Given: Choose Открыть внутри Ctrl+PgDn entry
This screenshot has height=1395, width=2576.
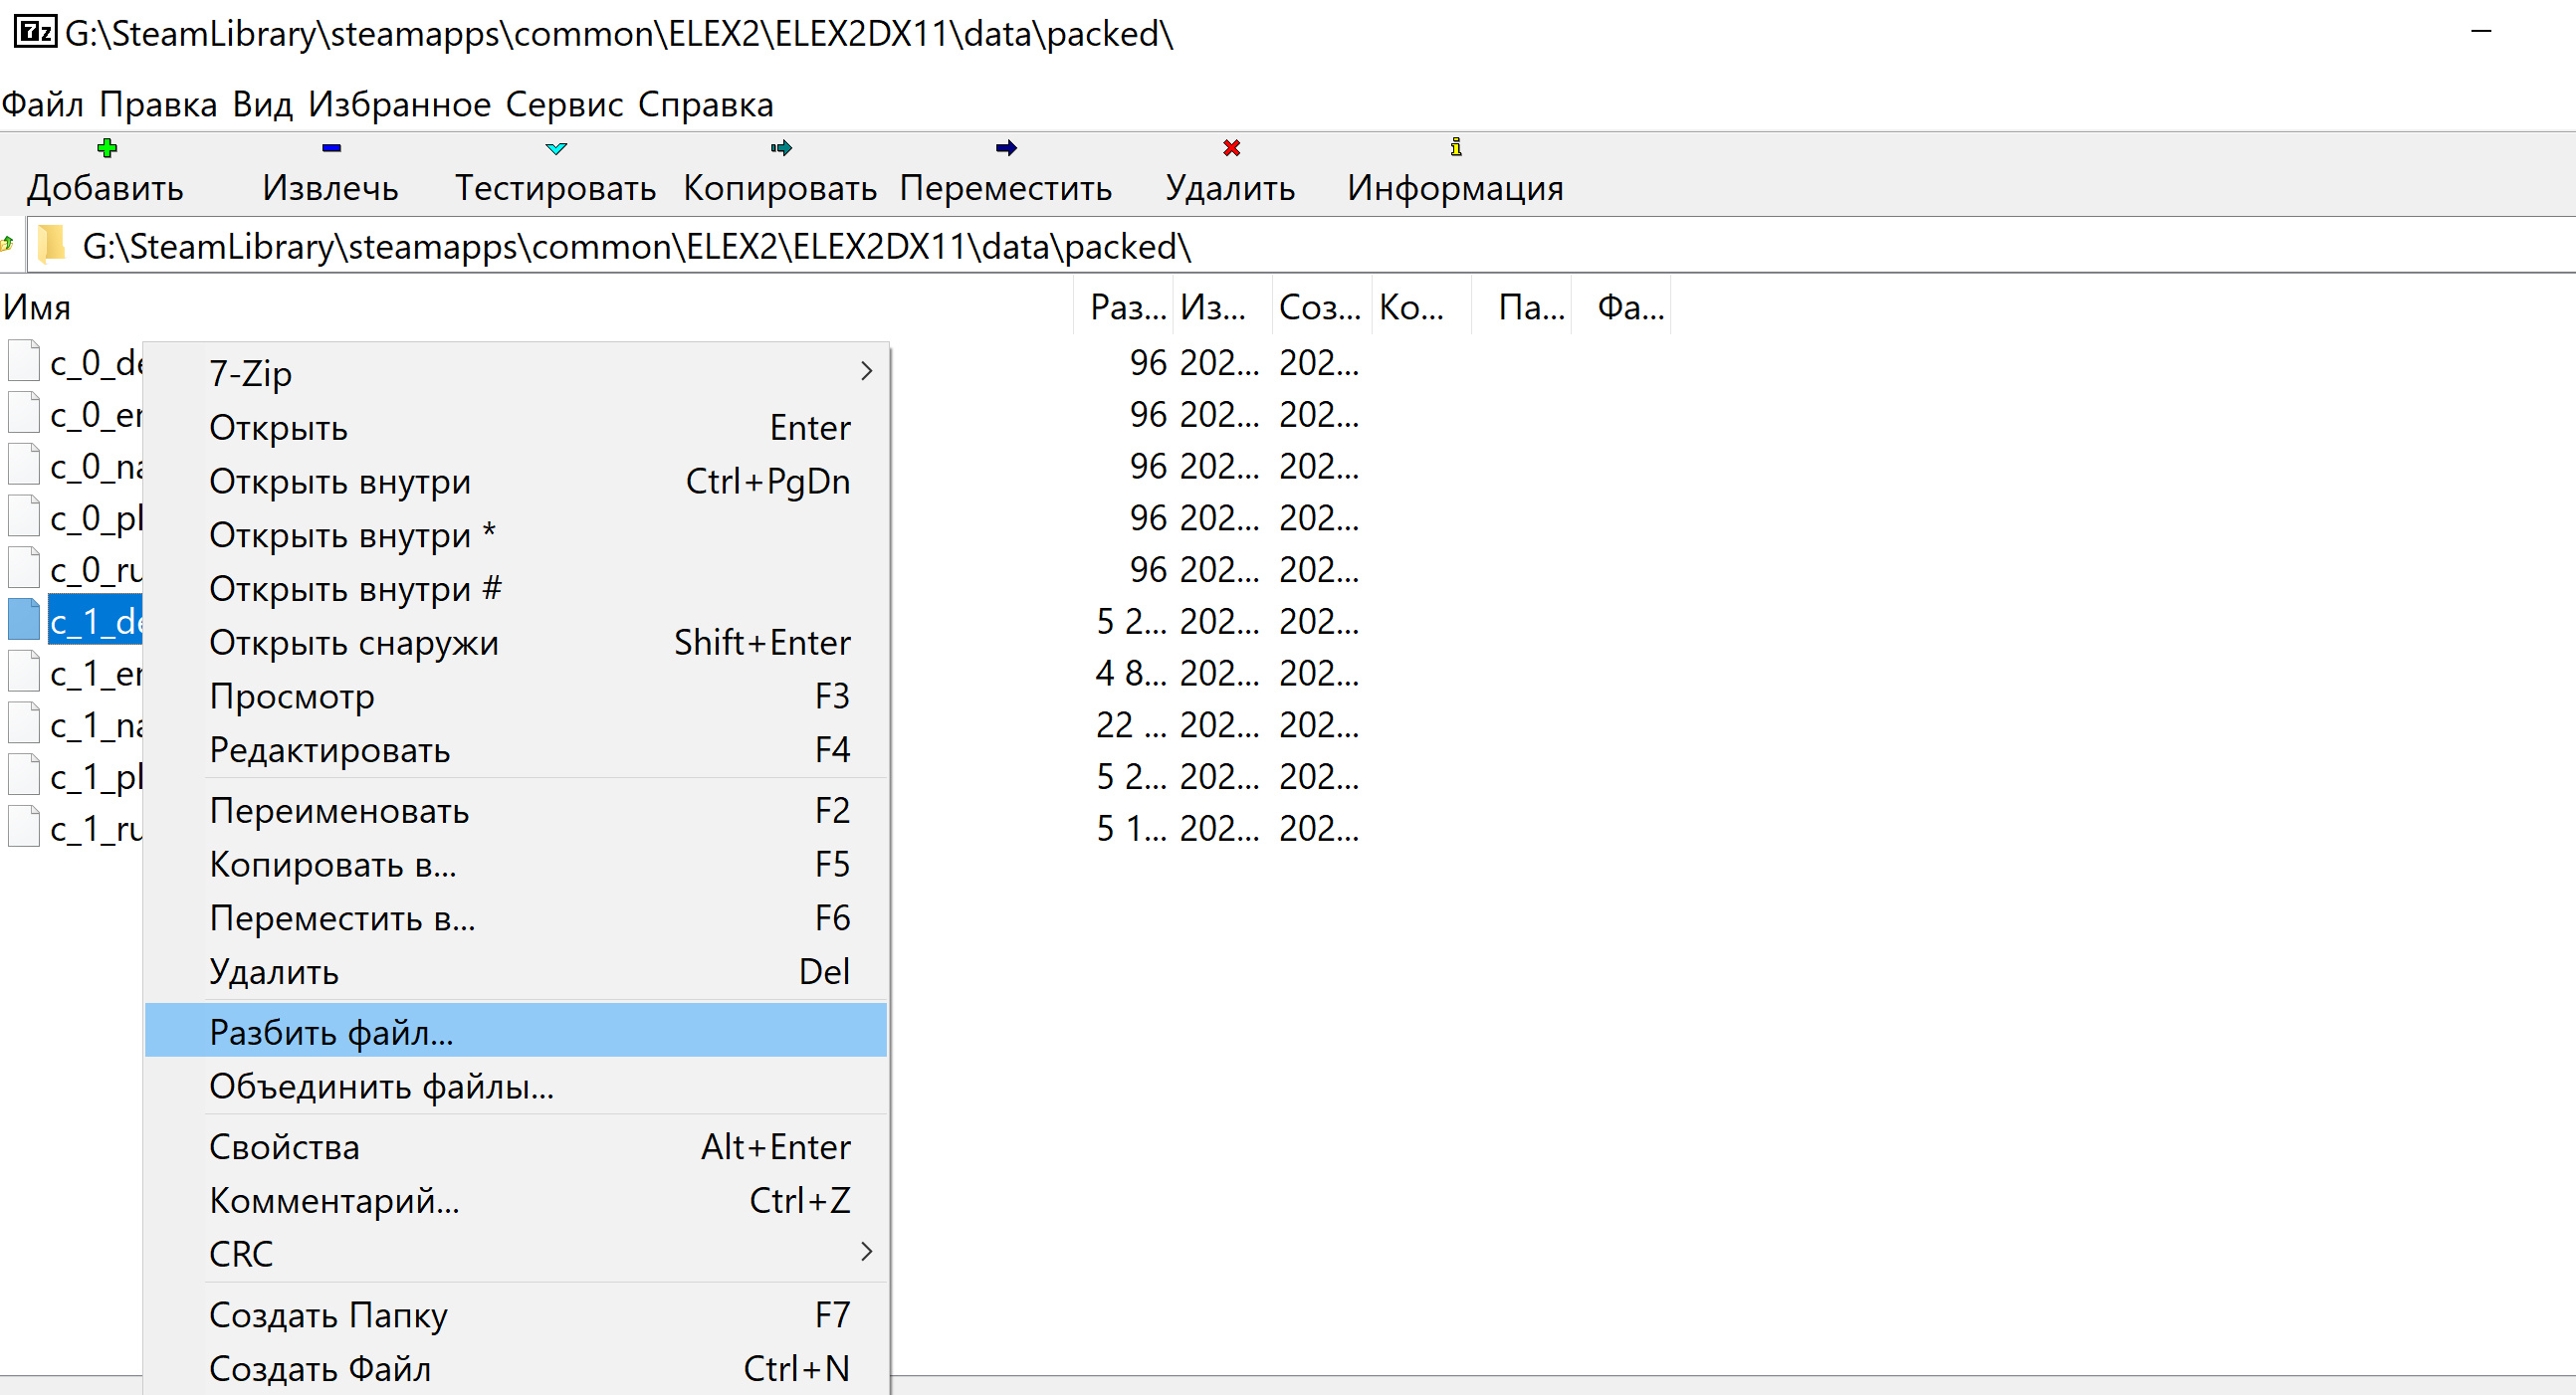Looking at the screenshot, I should coord(516,481).
